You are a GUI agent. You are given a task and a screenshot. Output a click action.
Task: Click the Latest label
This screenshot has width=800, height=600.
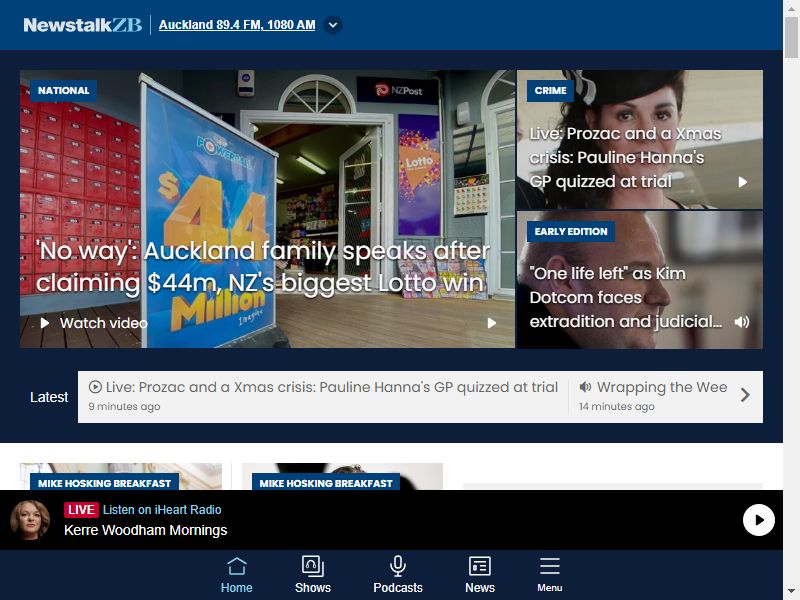pos(48,397)
